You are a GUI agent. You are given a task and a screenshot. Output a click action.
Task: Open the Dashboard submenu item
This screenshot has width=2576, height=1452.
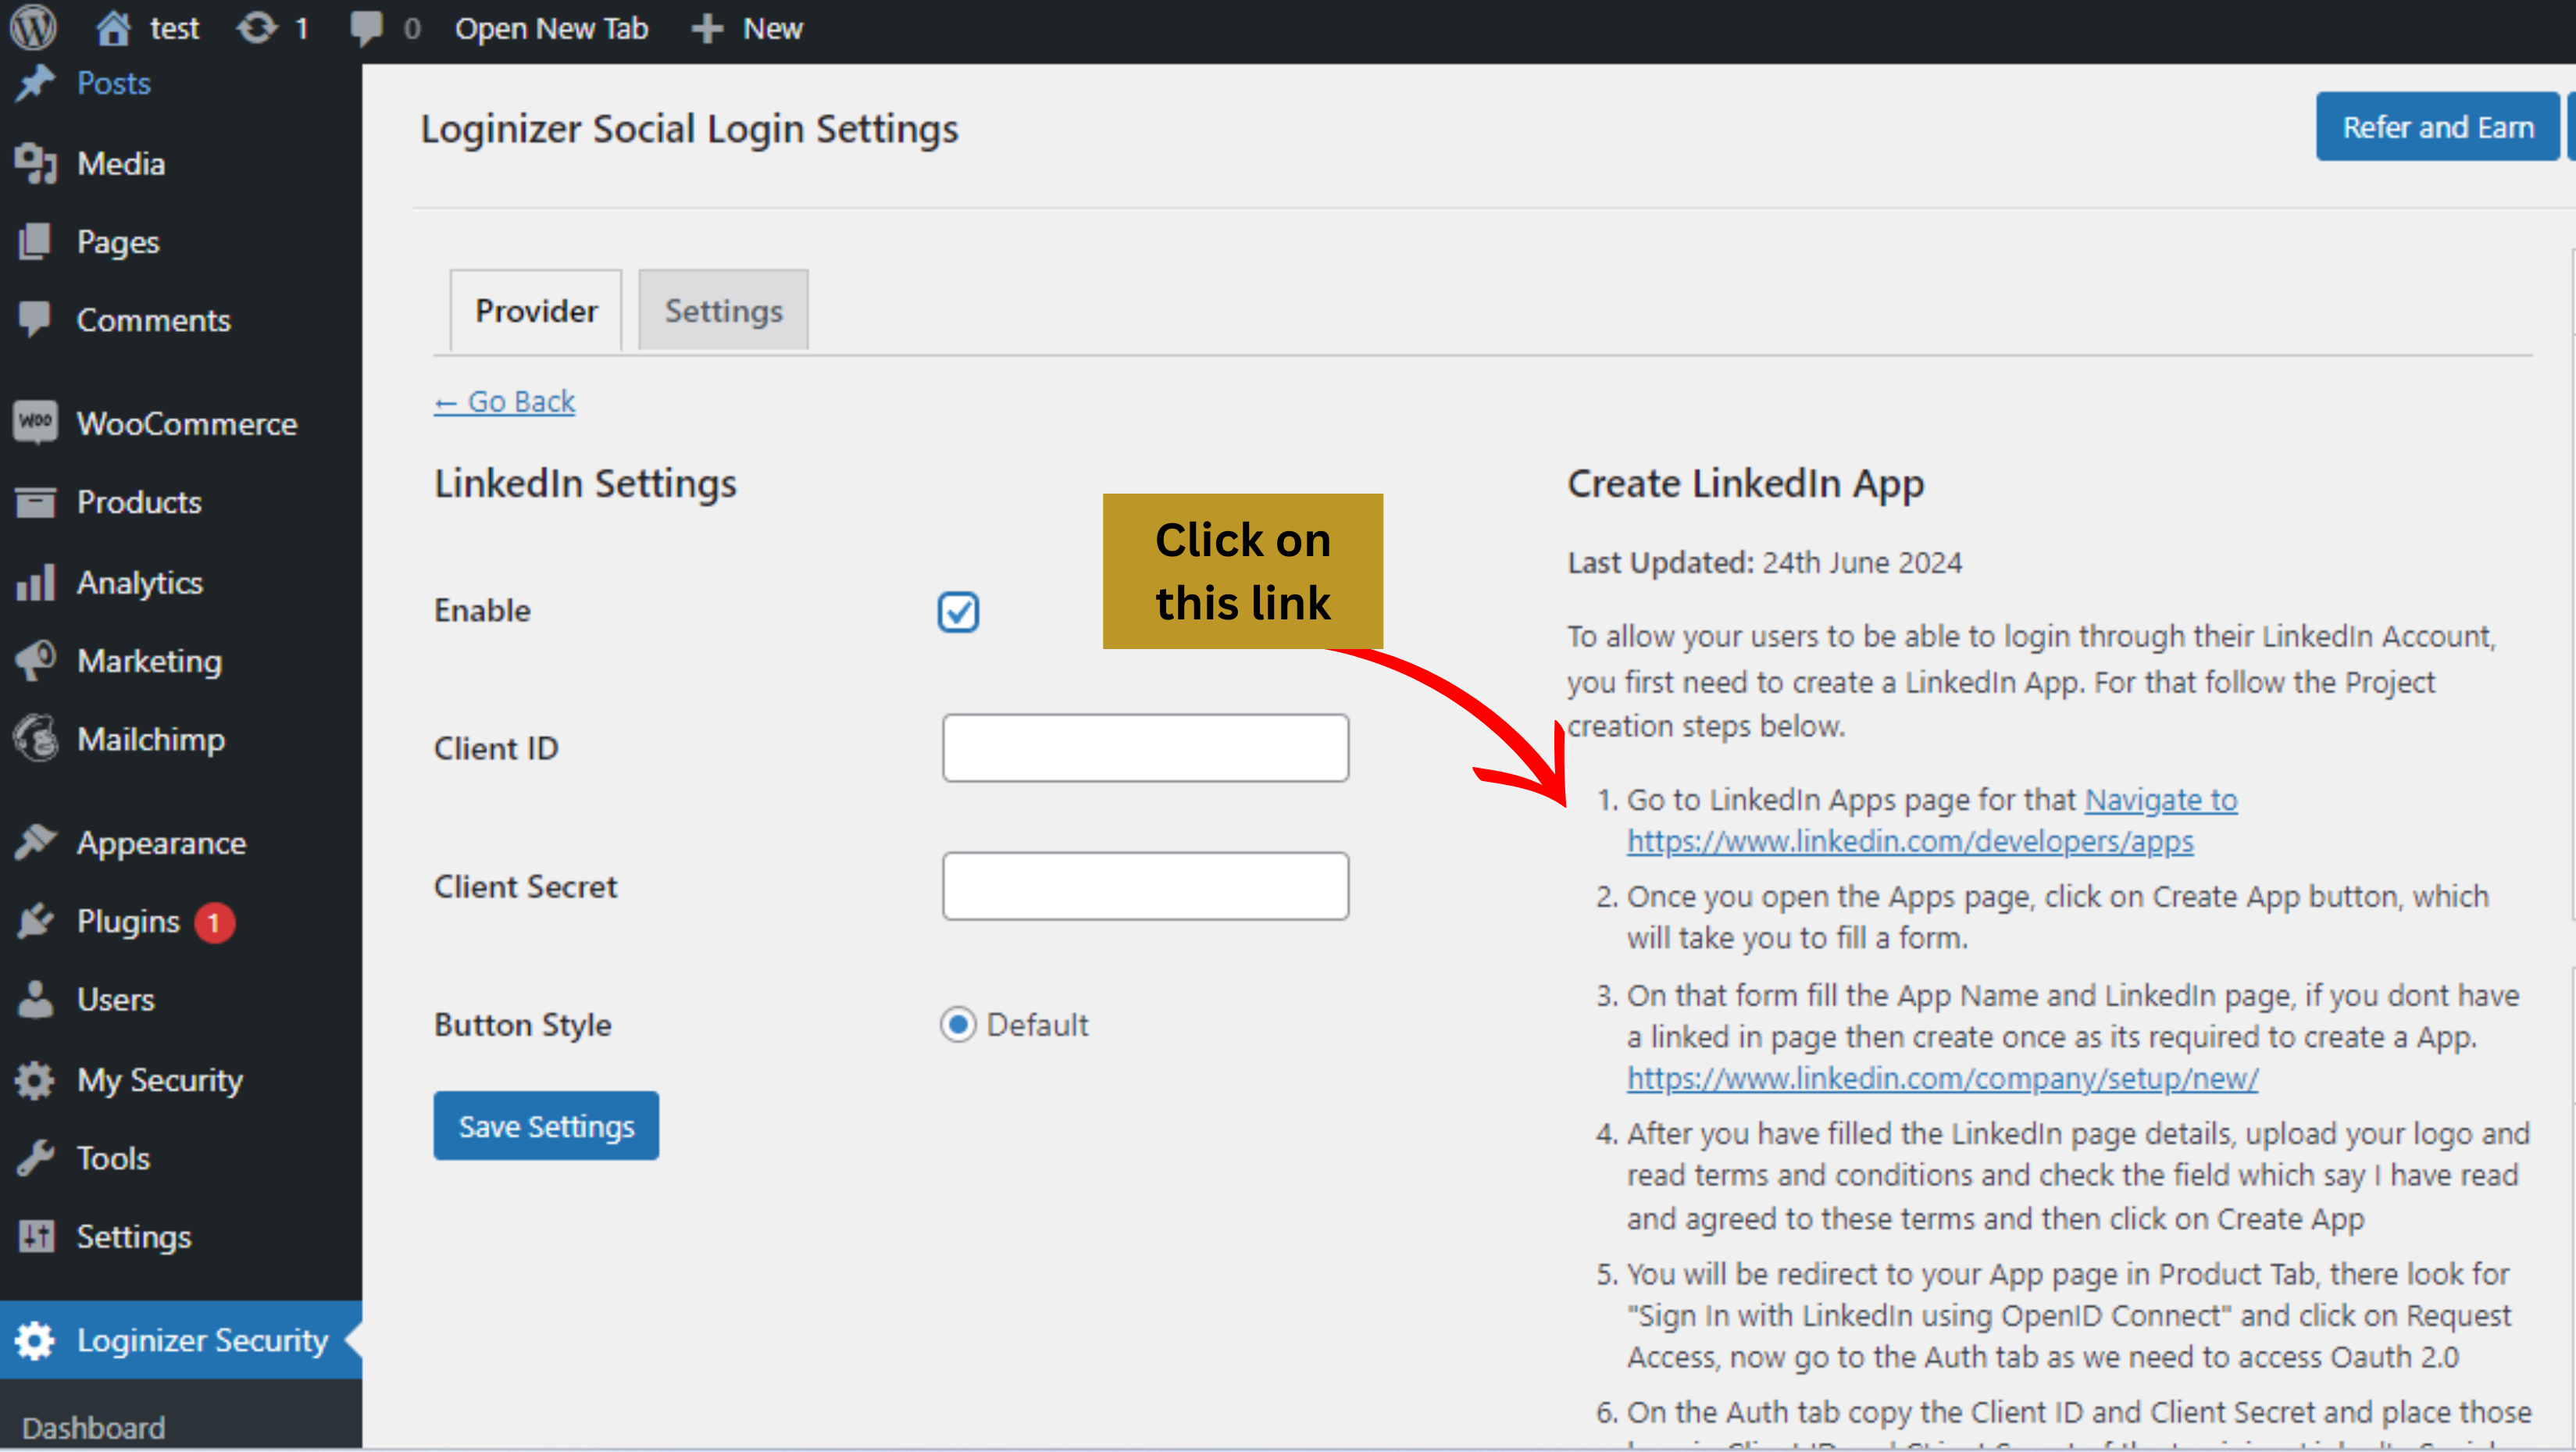[94, 1426]
